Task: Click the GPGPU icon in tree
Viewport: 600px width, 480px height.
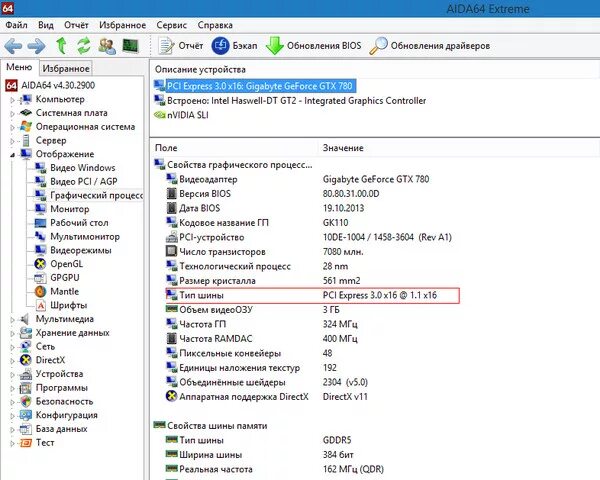Action: point(40,278)
